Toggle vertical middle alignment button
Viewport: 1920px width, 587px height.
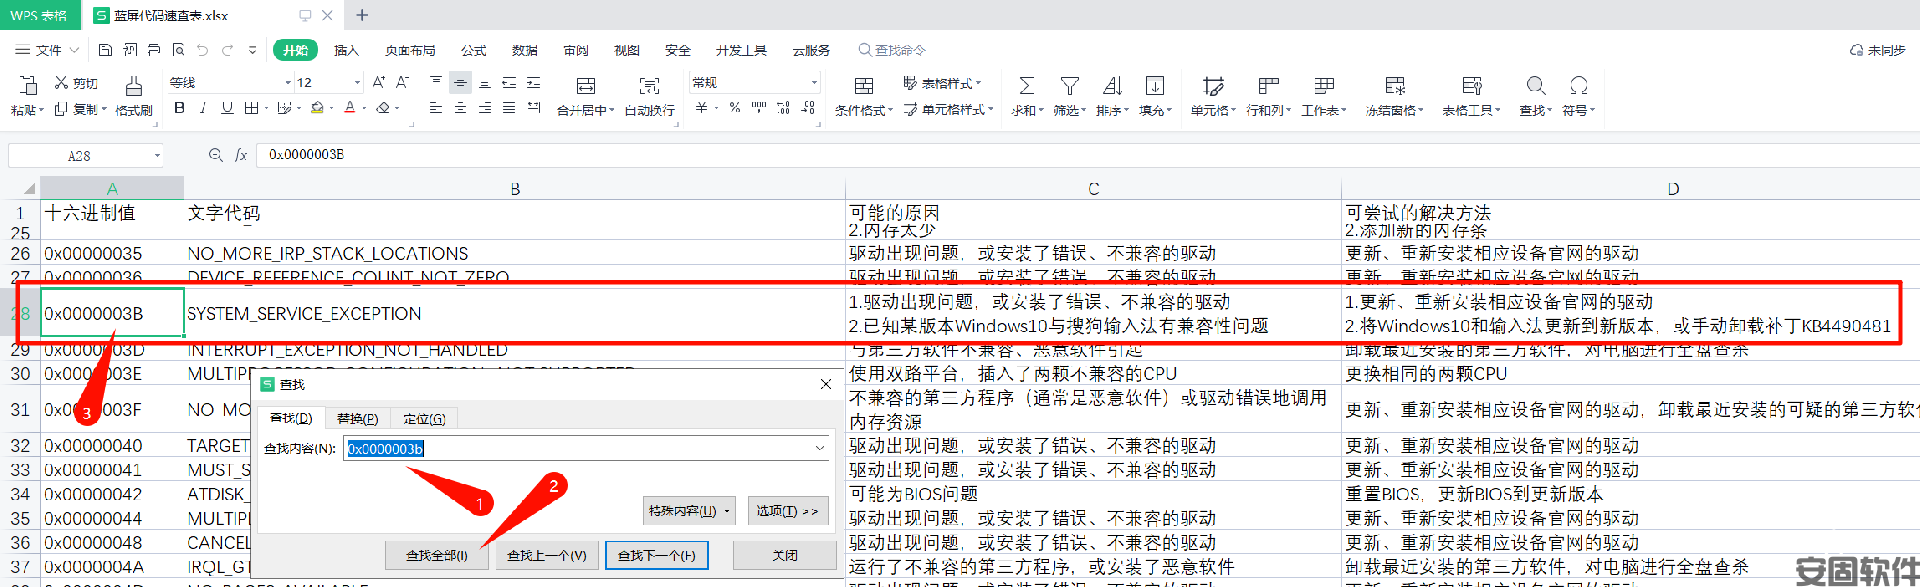[460, 83]
